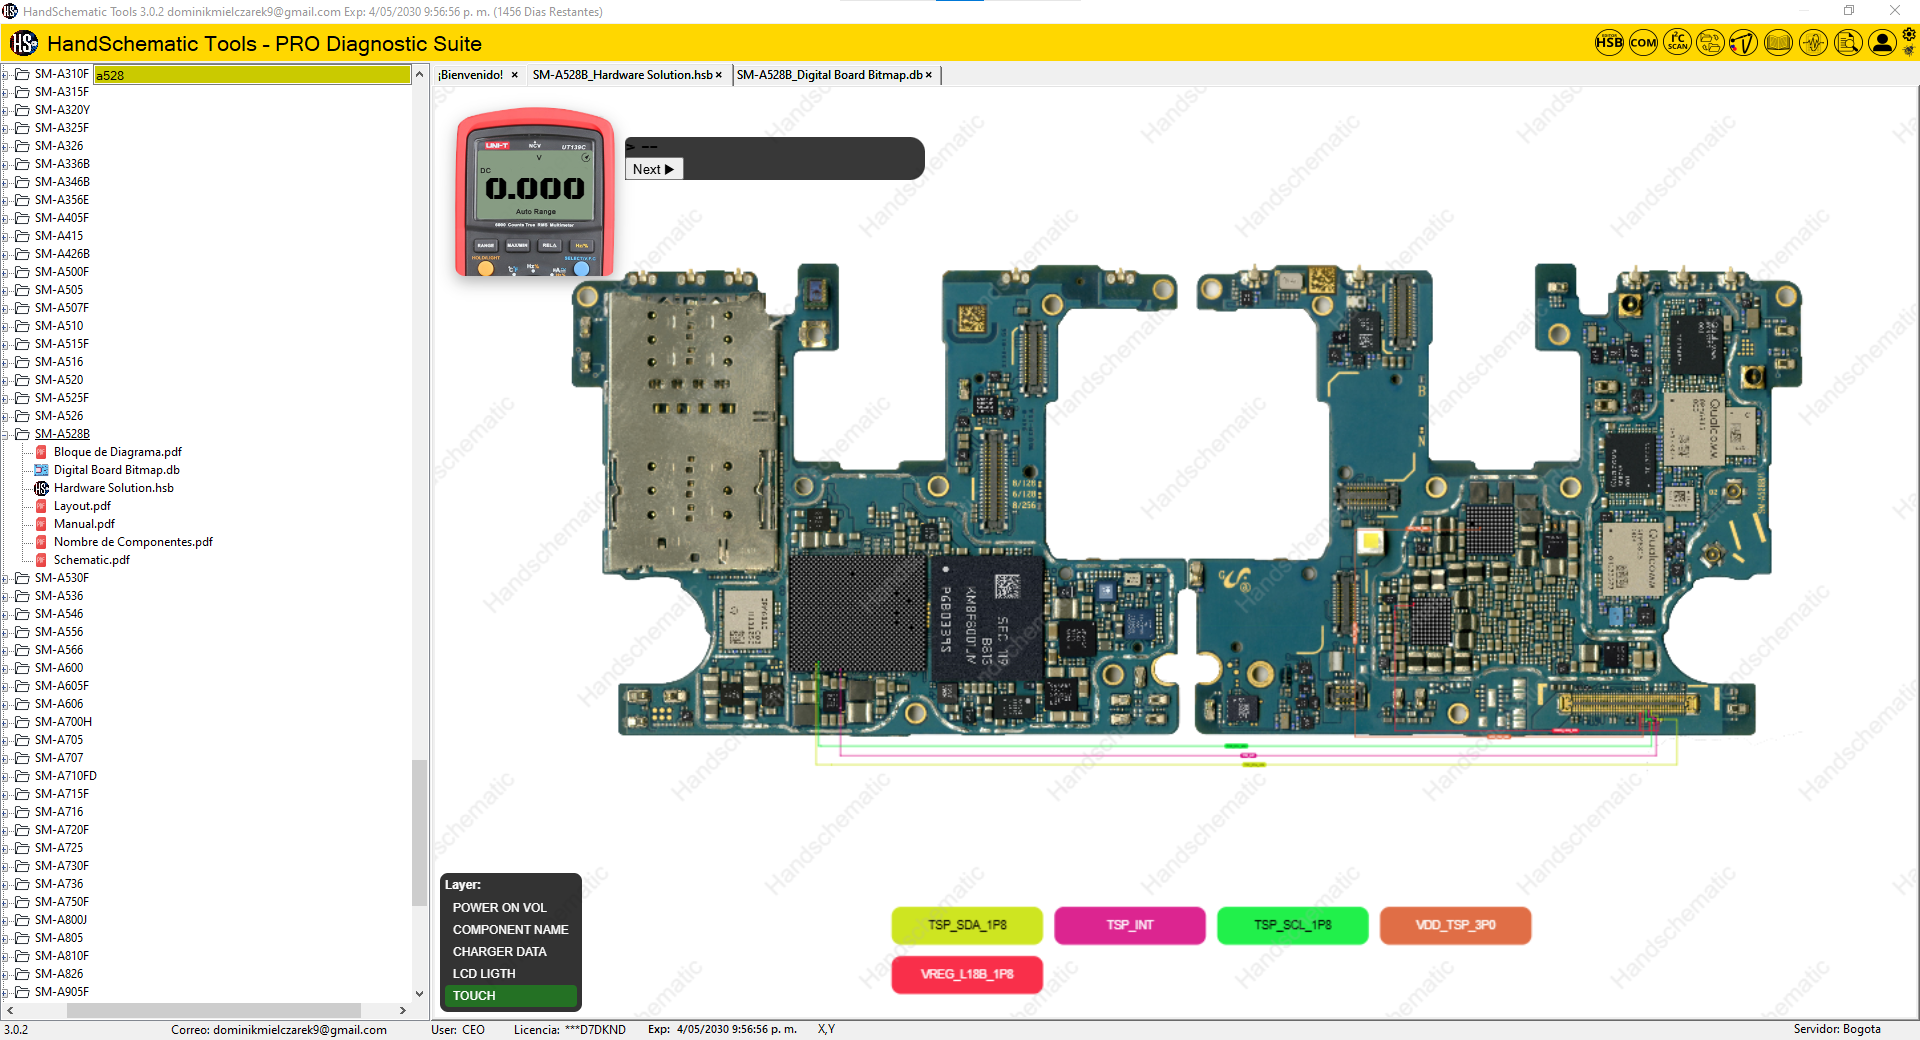The height and width of the screenshot is (1040, 1920).
Task: Select the LCD LIGTH layer
Action: click(484, 974)
